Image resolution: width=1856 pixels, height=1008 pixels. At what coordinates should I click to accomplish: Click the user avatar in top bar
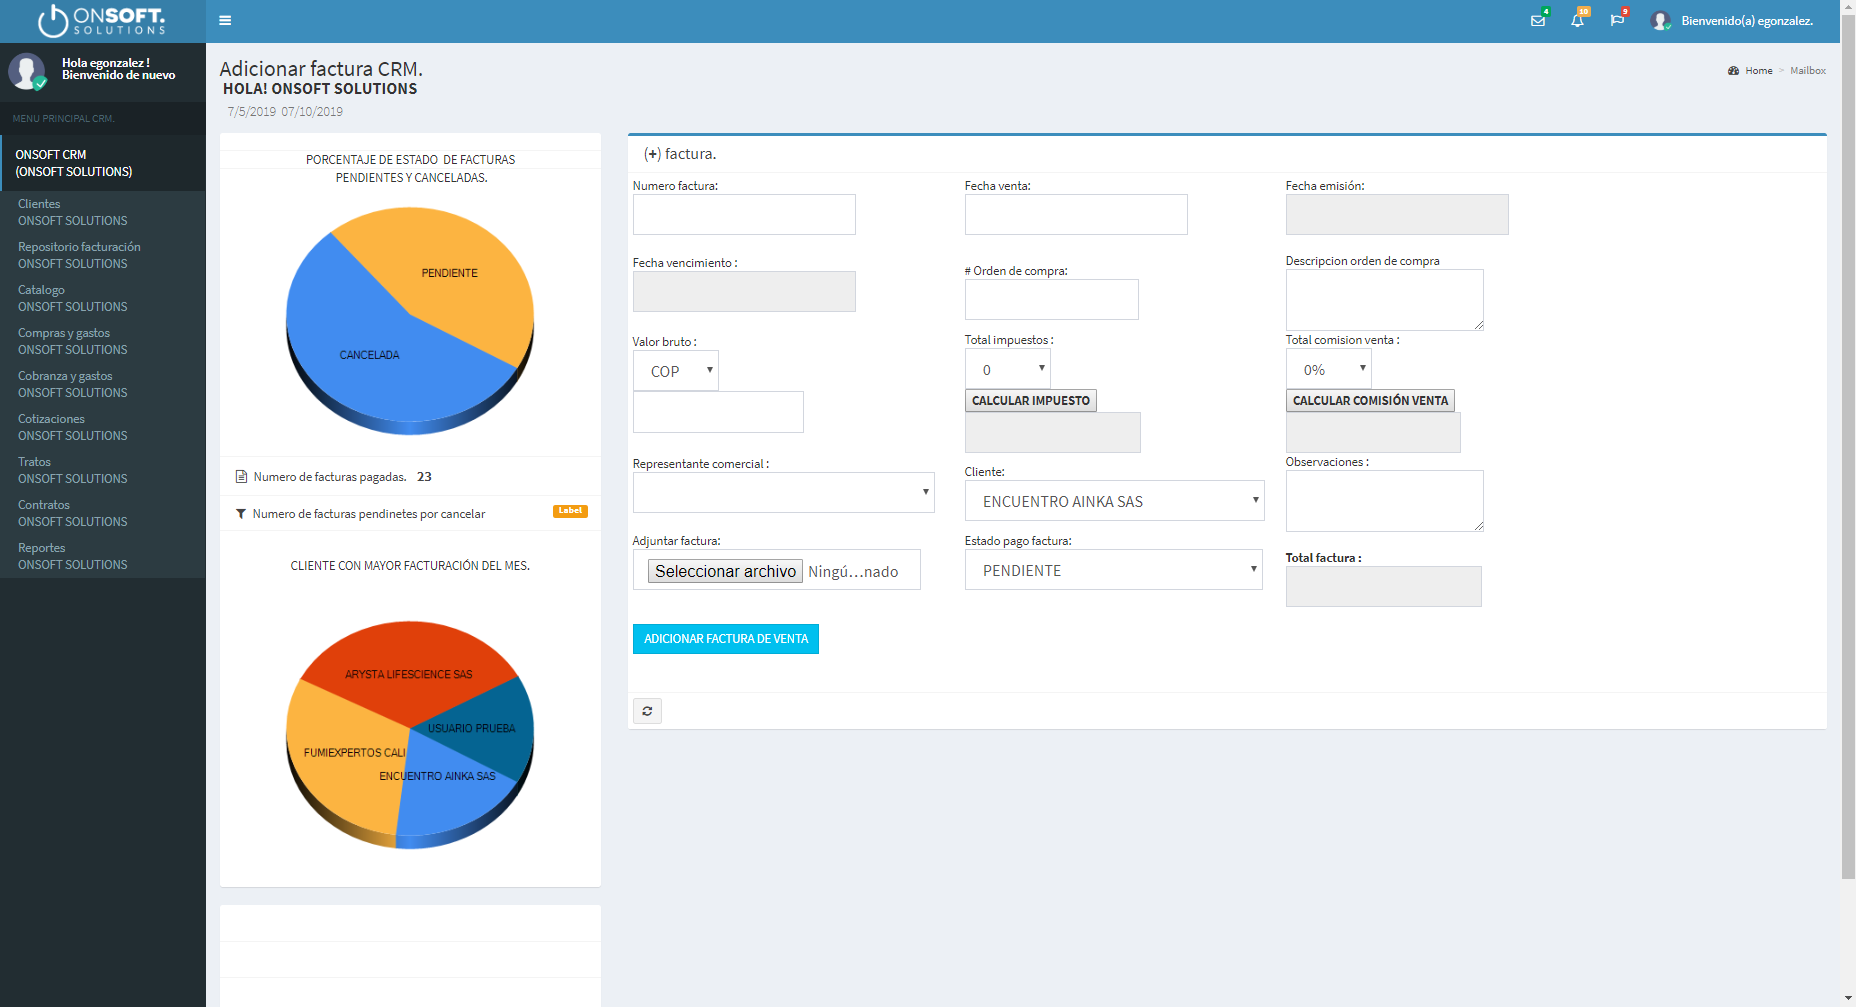tap(1660, 21)
